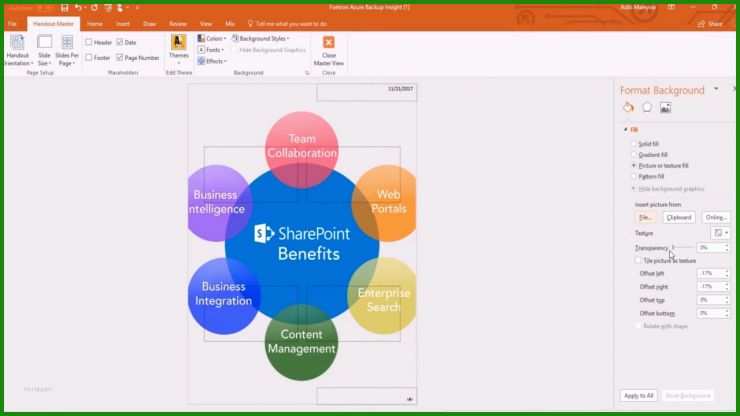
Task: Switch to the Insert tab
Action: coord(123,24)
